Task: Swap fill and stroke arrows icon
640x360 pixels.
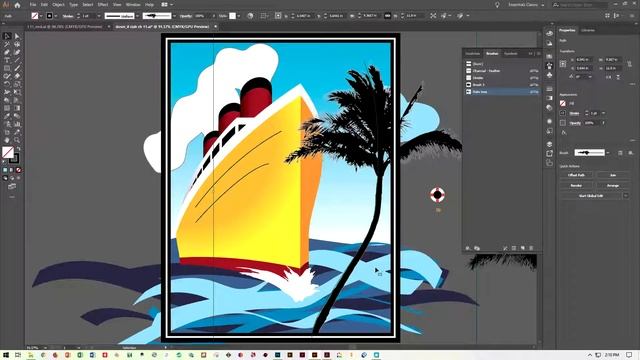Action: point(17,149)
